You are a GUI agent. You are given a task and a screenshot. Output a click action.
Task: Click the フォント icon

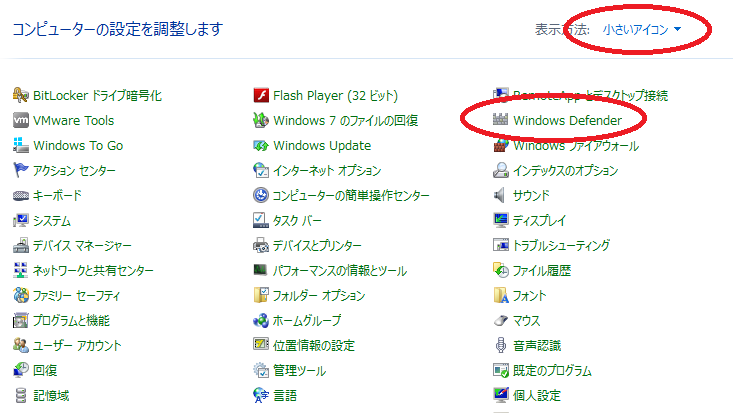pyautogui.click(x=501, y=296)
